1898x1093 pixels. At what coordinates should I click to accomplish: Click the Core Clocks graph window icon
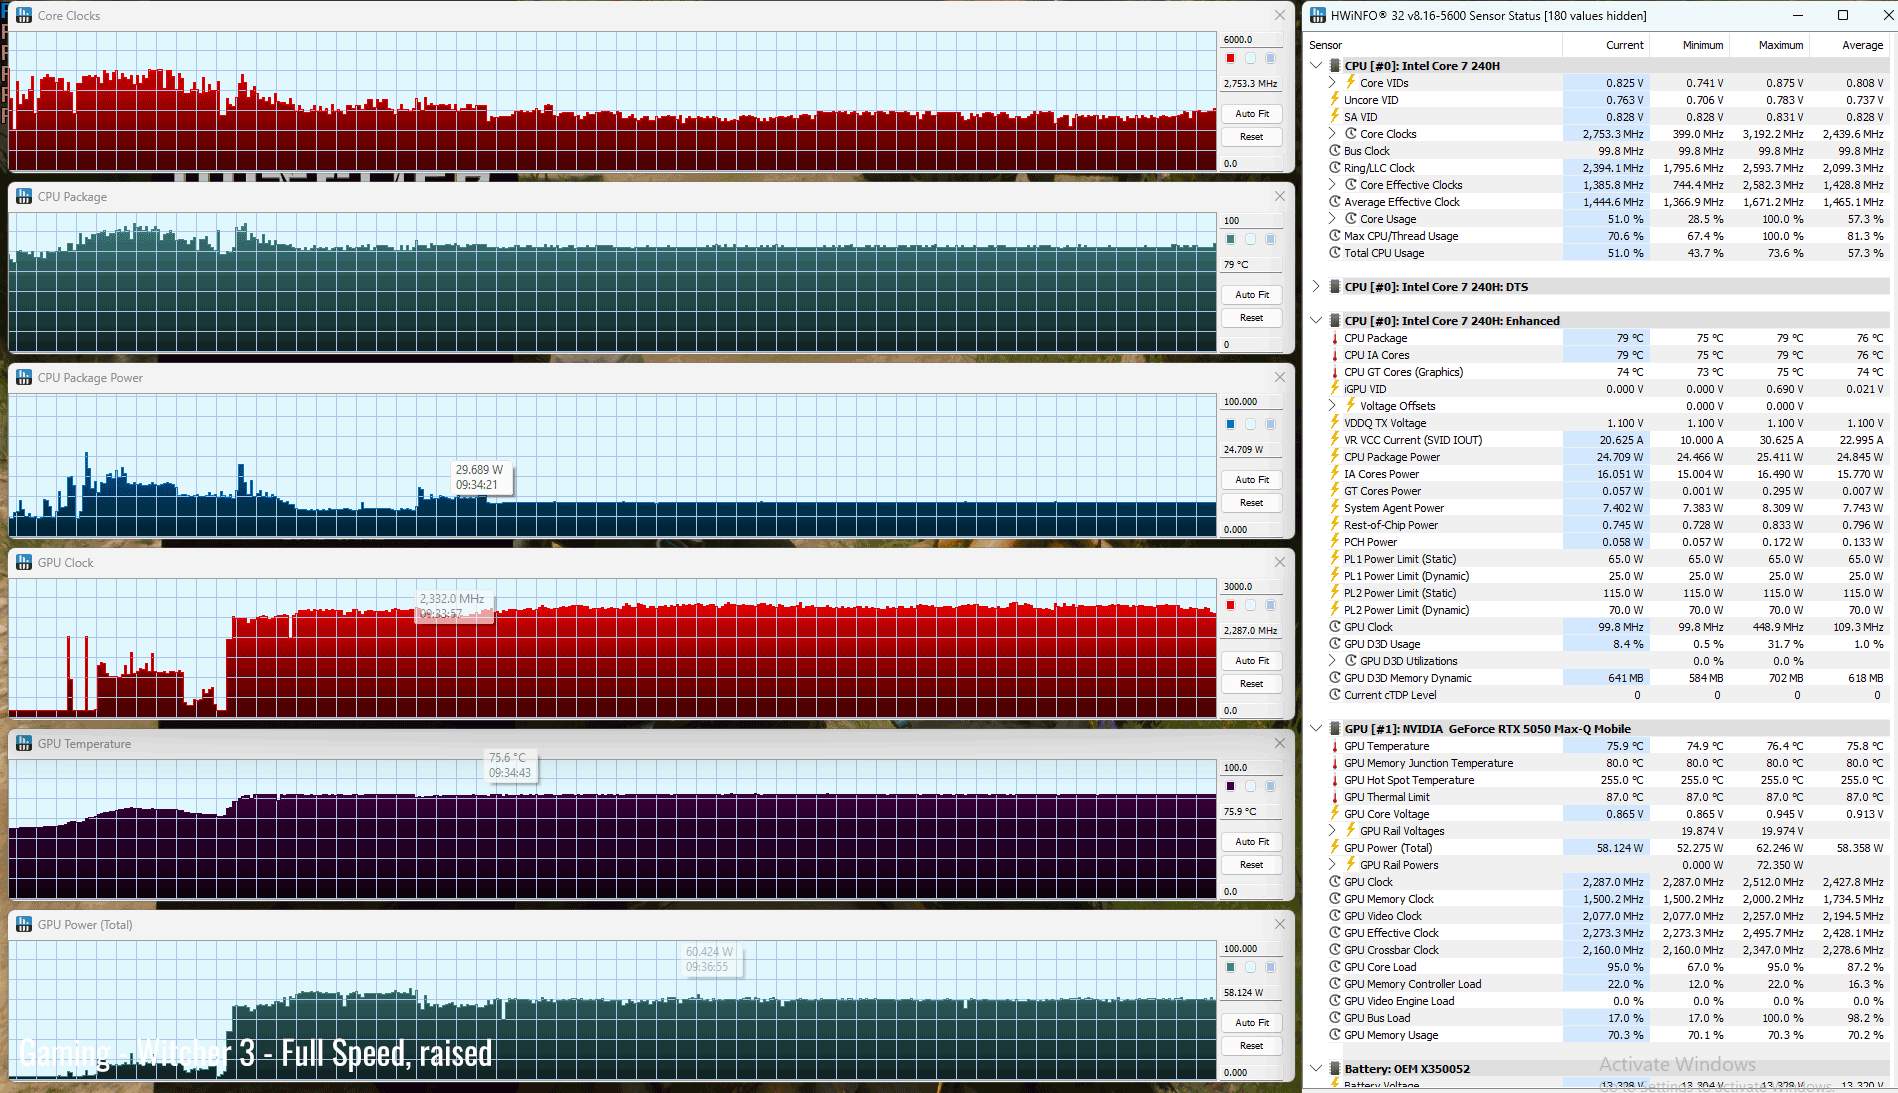coord(24,15)
